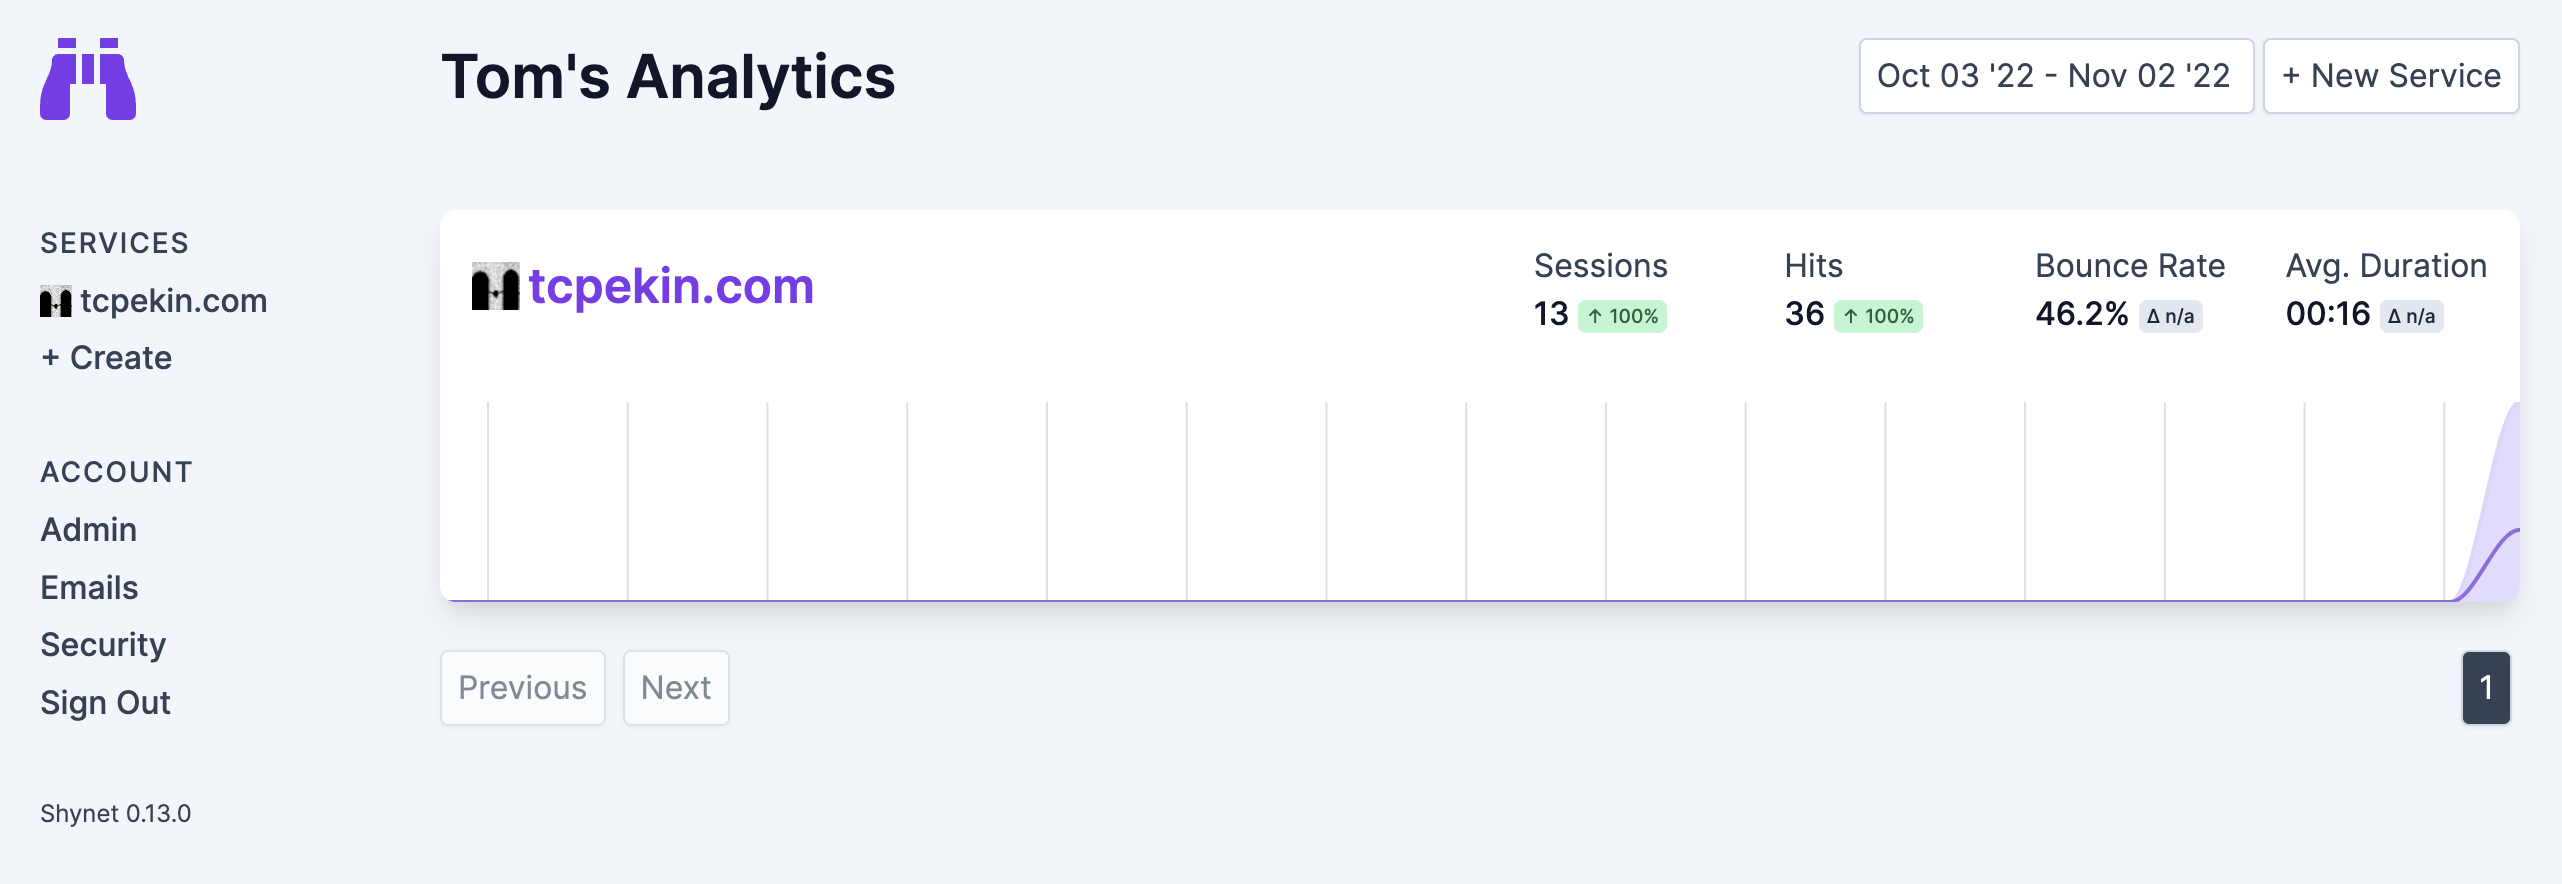Open the date range picker
This screenshot has width=2562, height=884.
pos(2055,76)
